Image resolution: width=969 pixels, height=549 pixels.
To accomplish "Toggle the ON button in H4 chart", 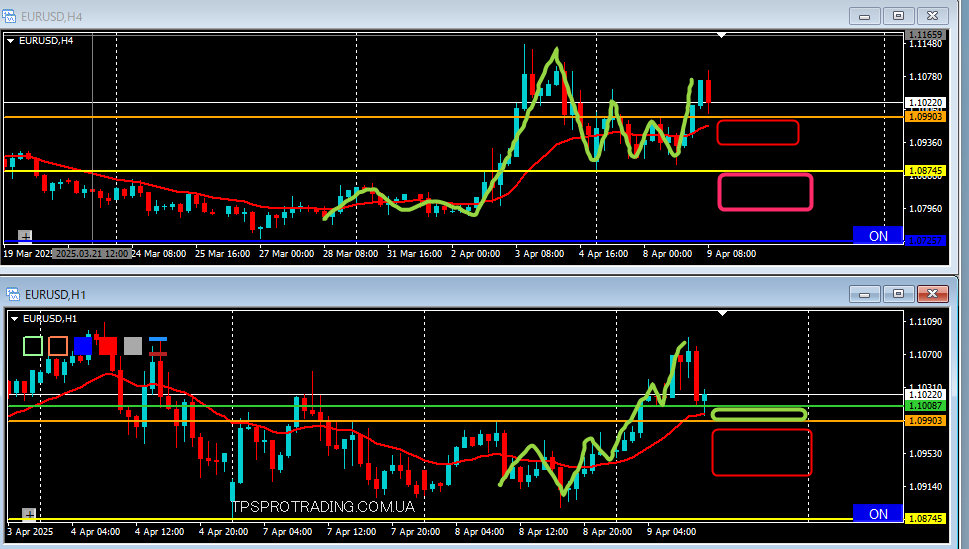I will point(878,236).
